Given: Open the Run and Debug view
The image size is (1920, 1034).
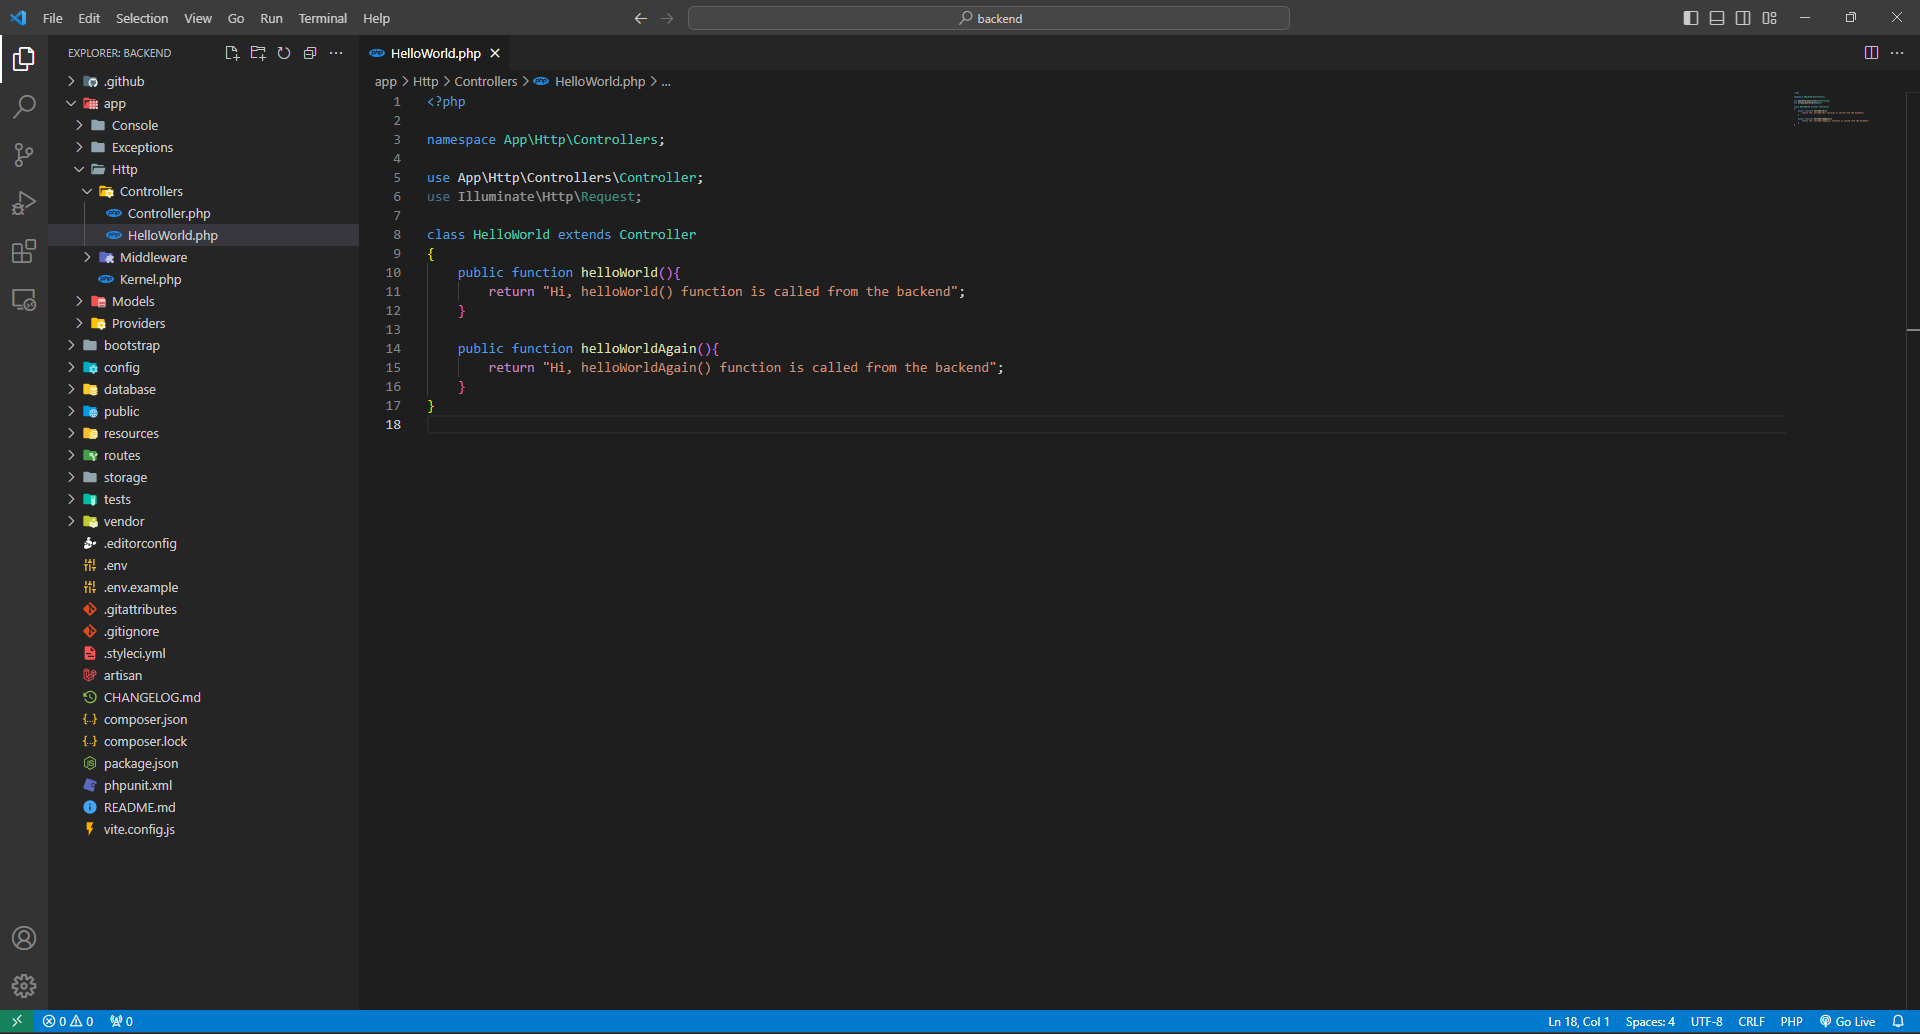Looking at the screenshot, I should pos(24,203).
